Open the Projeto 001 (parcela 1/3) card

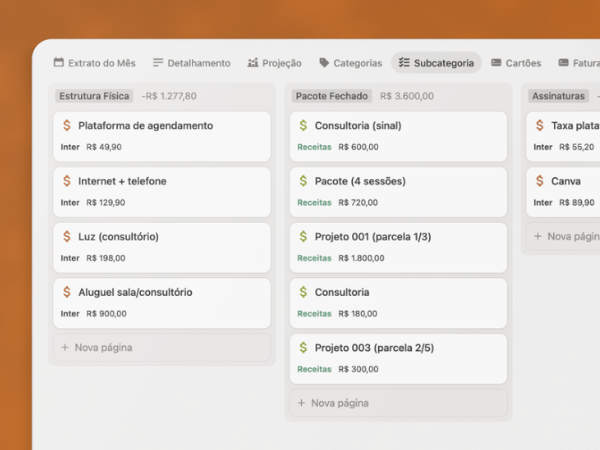pyautogui.click(x=372, y=237)
